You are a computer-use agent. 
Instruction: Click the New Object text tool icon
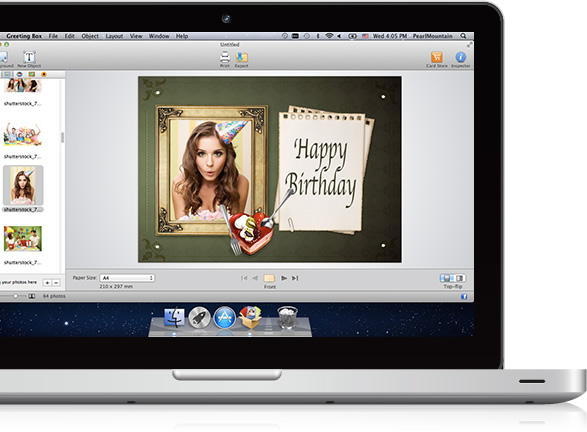29,57
